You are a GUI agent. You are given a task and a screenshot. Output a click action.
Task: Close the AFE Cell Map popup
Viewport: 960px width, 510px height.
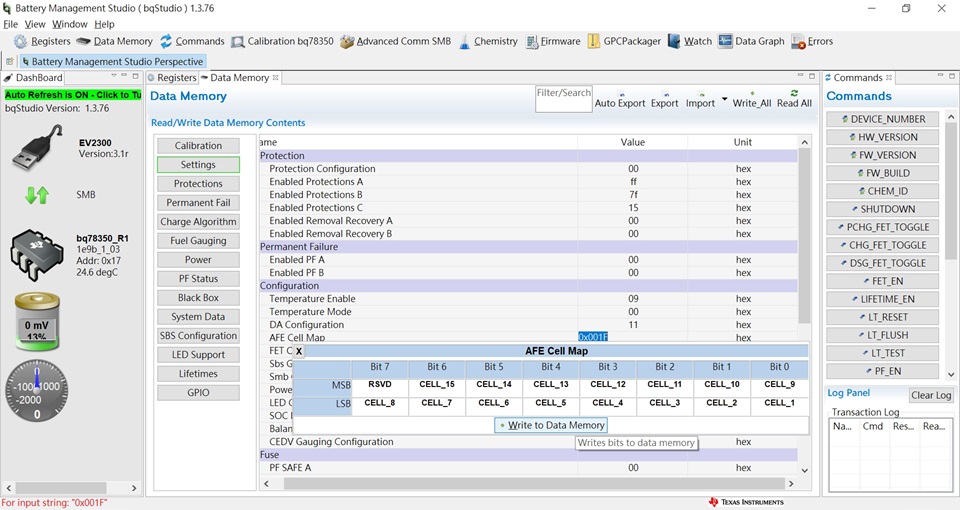(x=298, y=351)
